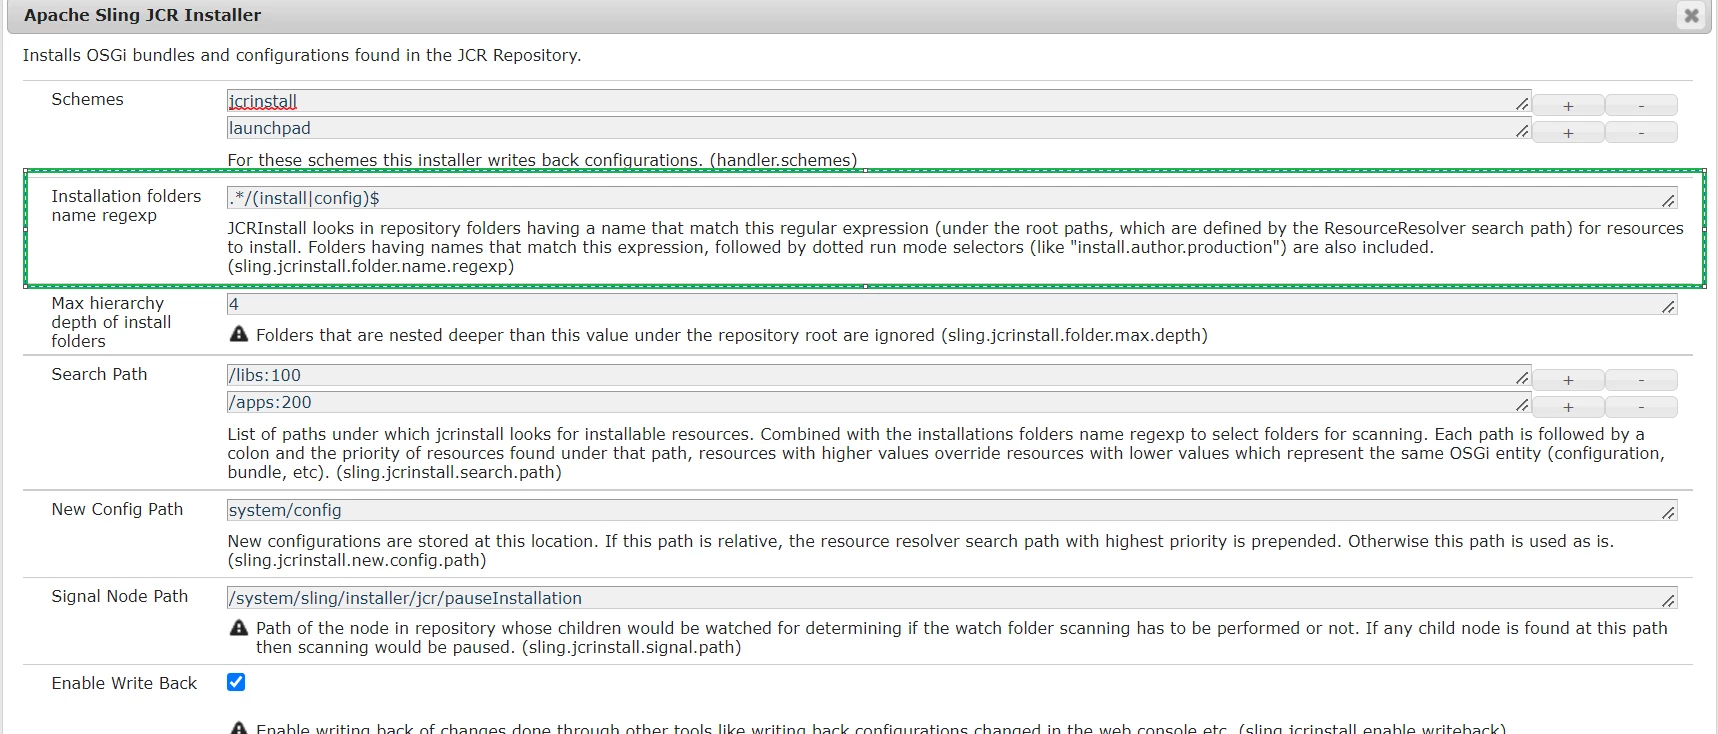This screenshot has width=1718, height=734.
Task: Click the 'List of paths under which jcrinstall' description
Action: tap(946, 453)
